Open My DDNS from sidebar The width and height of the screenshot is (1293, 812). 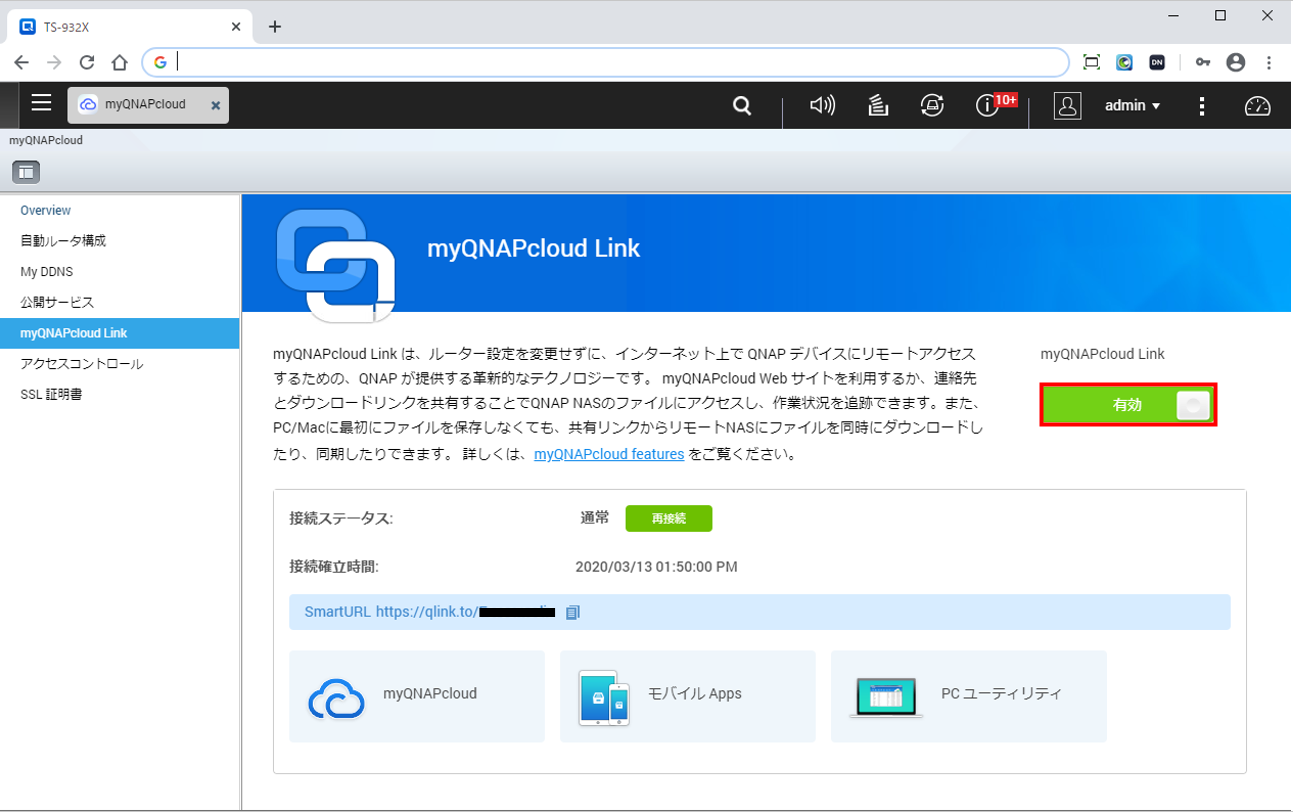(x=47, y=272)
